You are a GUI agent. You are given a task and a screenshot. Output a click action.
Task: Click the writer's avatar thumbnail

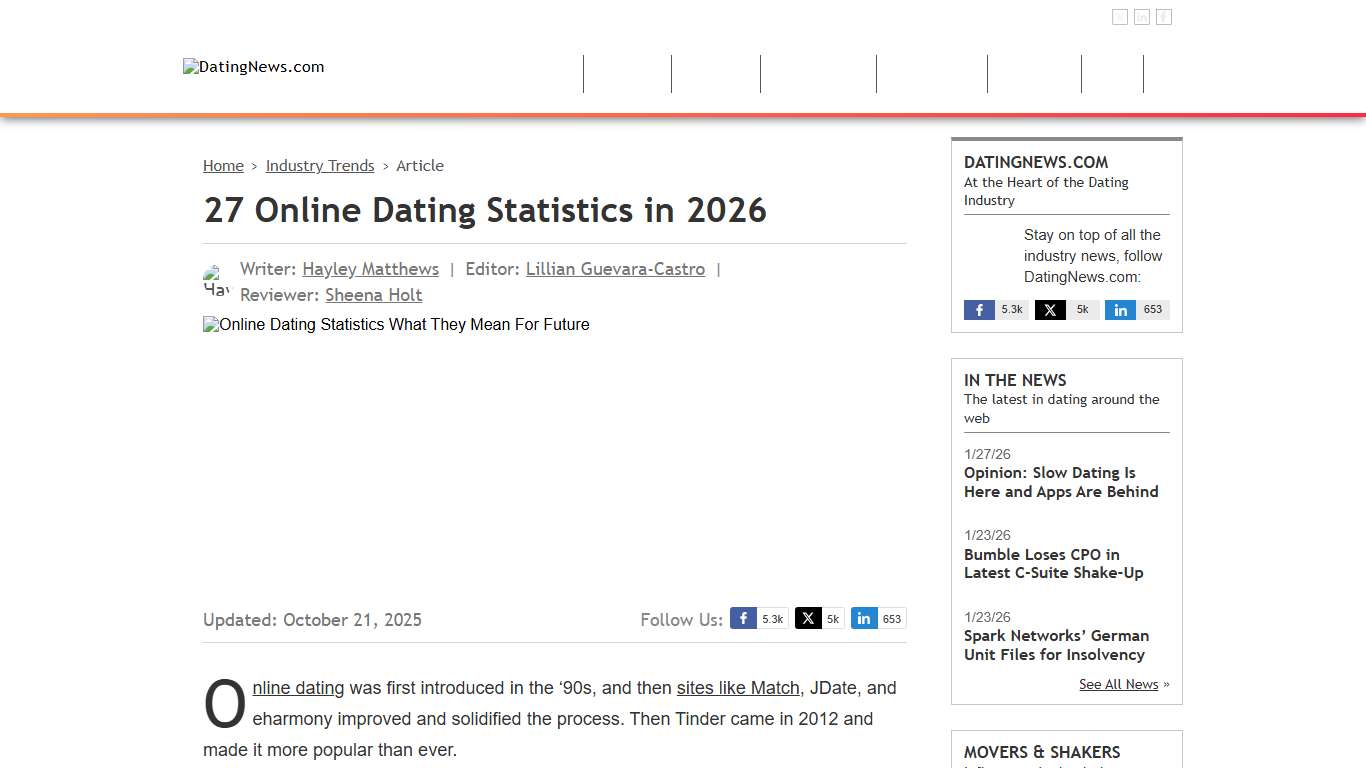point(215,281)
